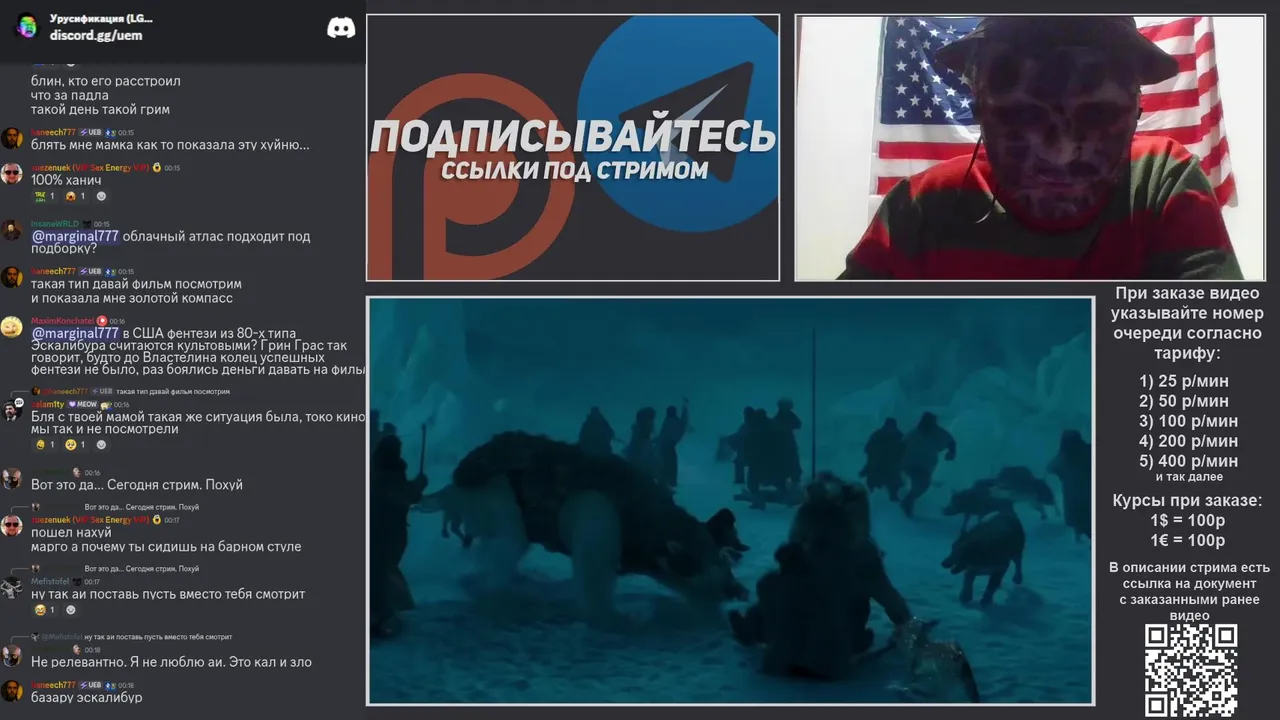This screenshot has height=720, width=1280.
Task: Click @marginal777 mention in InsaneWRLD's message
Action: point(75,236)
